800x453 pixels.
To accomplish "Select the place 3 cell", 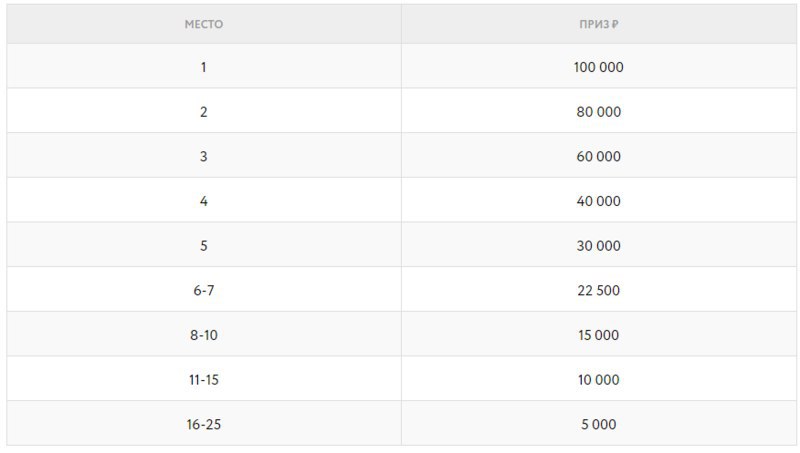I will [204, 156].
